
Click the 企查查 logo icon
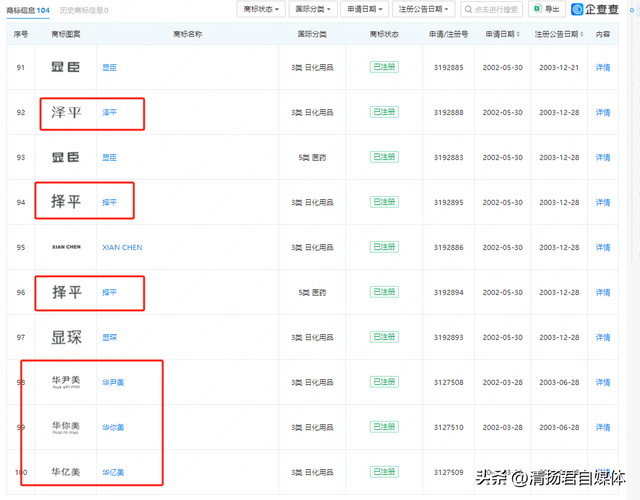[x=577, y=9]
